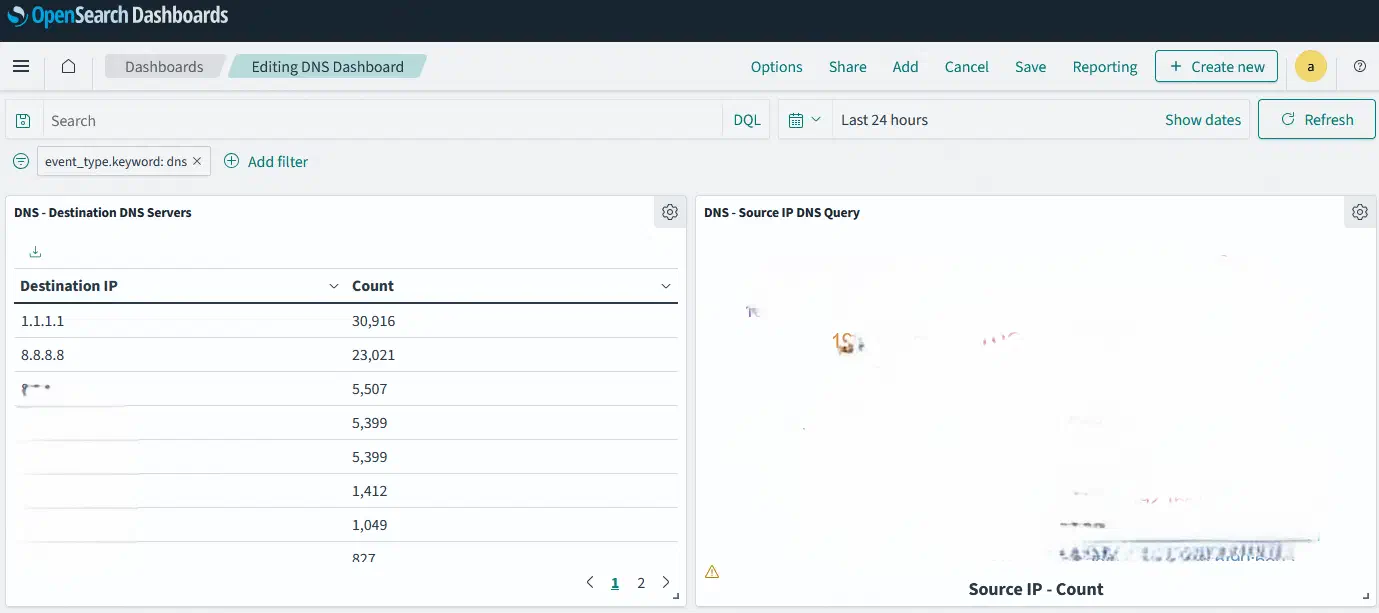1379x613 pixels.
Task: Click the saved query disk icon
Action: tap(23, 120)
